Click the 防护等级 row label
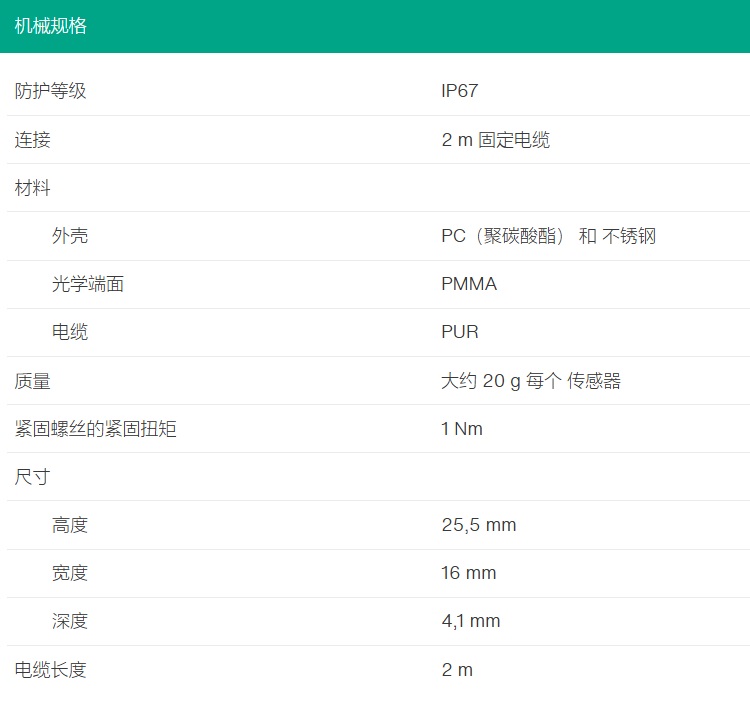This screenshot has height=708, width=750. point(50,91)
